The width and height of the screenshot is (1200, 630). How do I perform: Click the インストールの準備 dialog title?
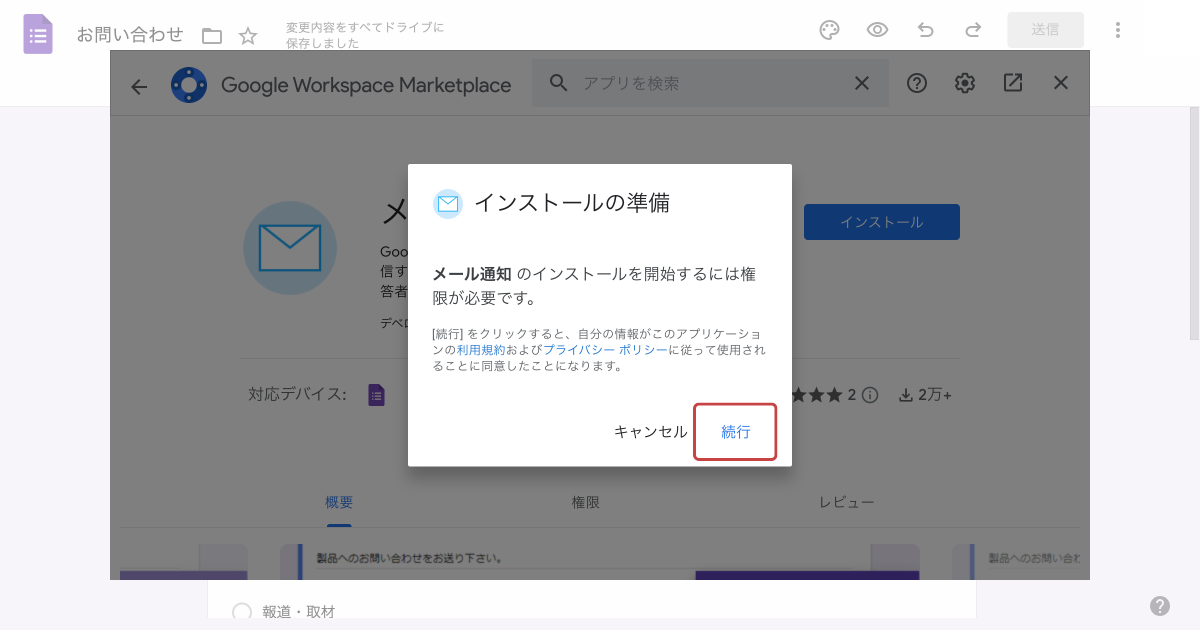572,204
